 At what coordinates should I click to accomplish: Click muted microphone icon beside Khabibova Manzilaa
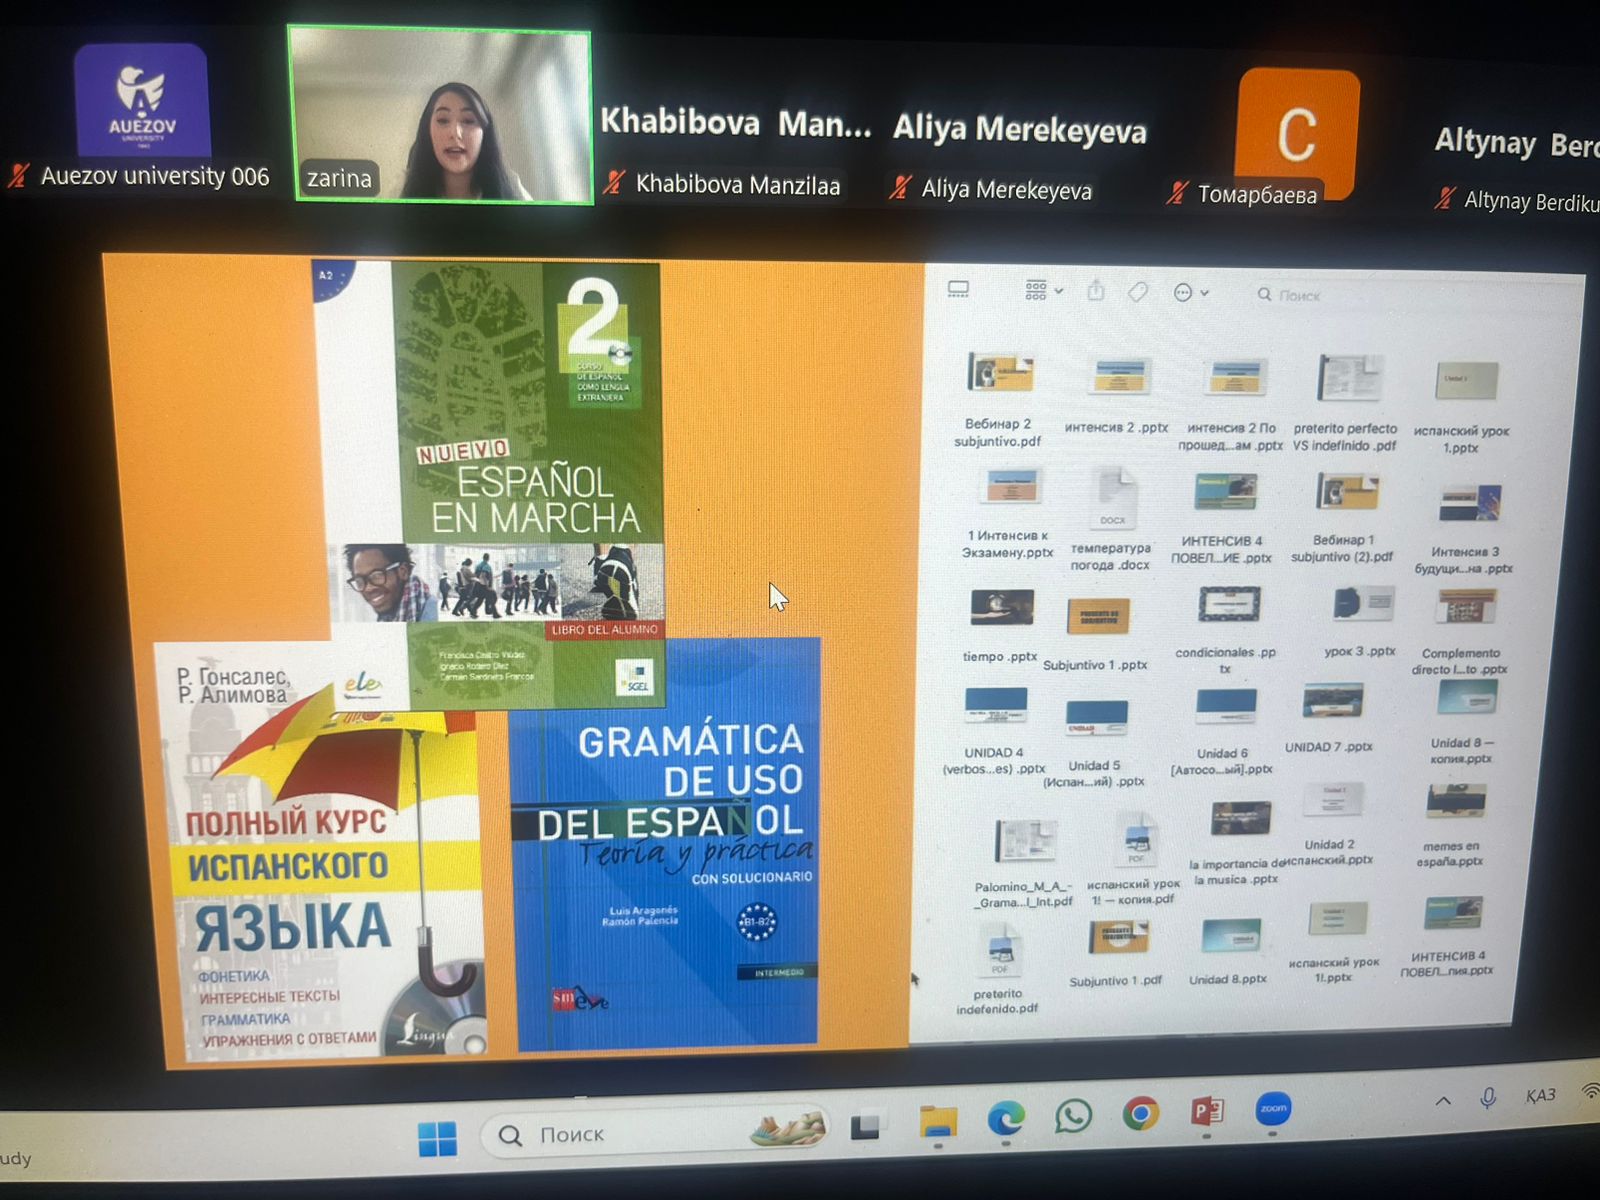pyautogui.click(x=614, y=182)
